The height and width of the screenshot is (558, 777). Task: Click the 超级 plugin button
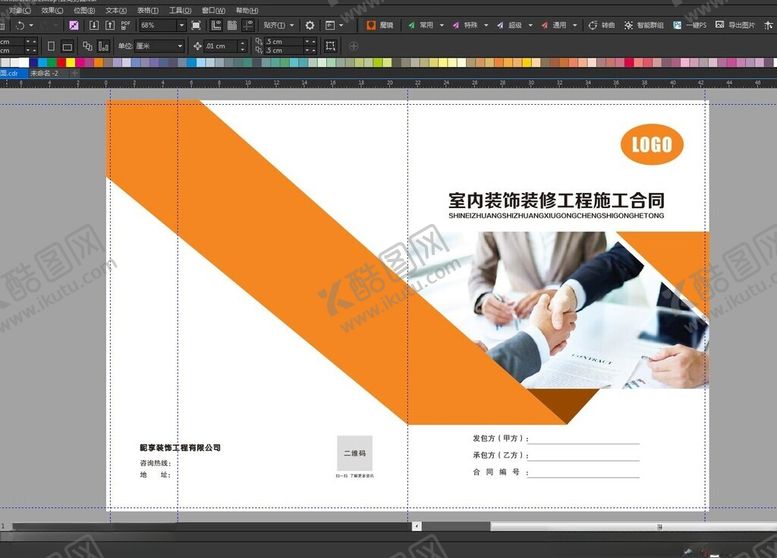(509, 25)
